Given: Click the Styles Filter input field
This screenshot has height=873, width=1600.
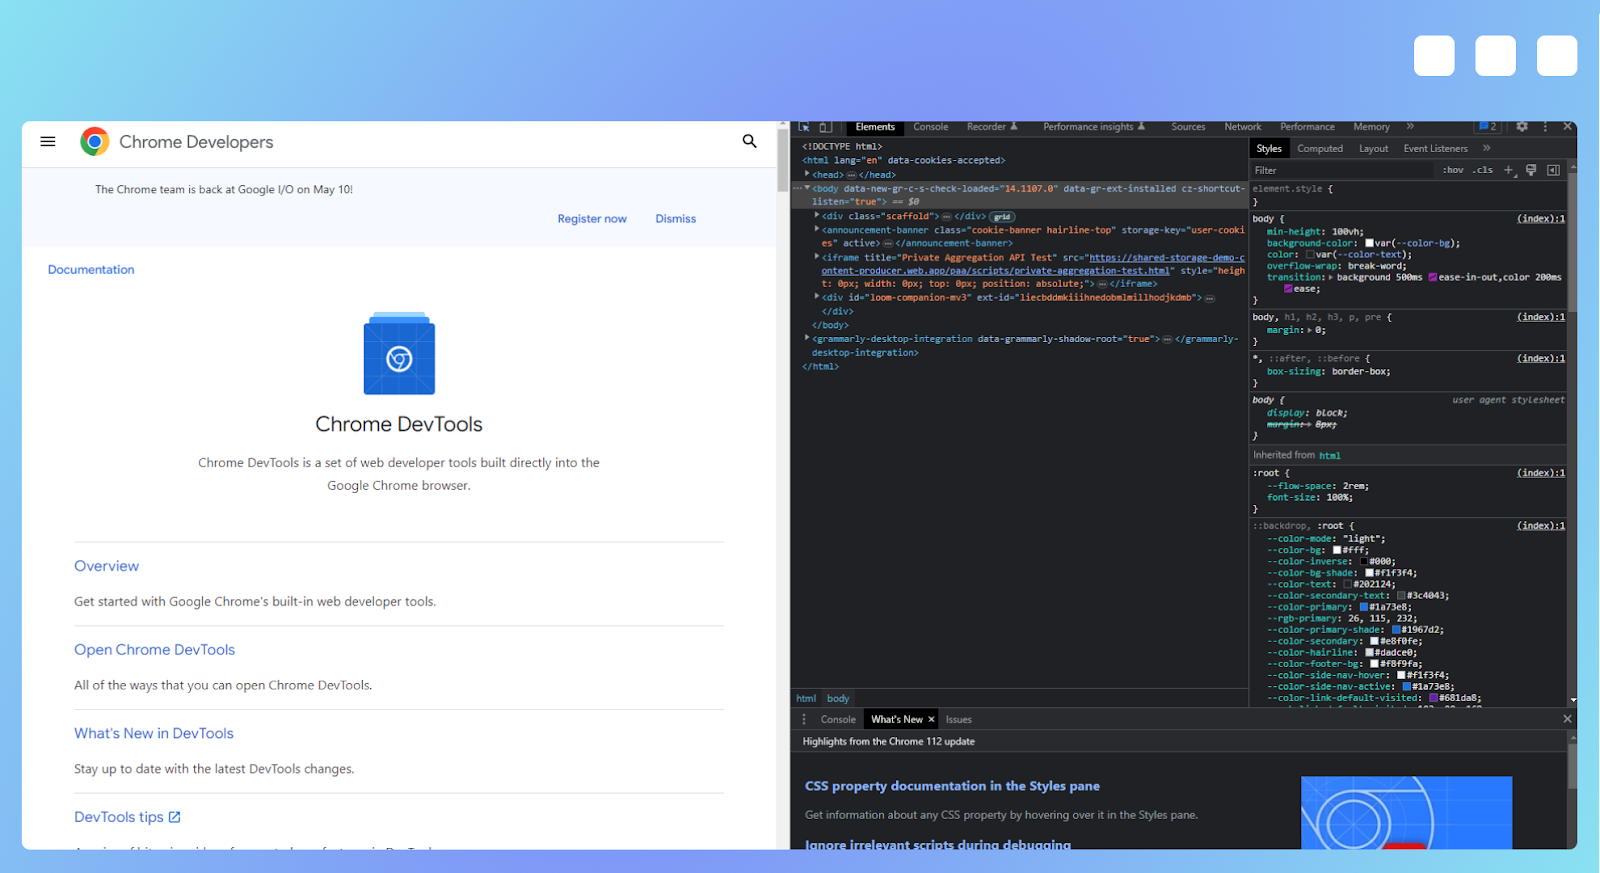Looking at the screenshot, I should (x=1340, y=170).
